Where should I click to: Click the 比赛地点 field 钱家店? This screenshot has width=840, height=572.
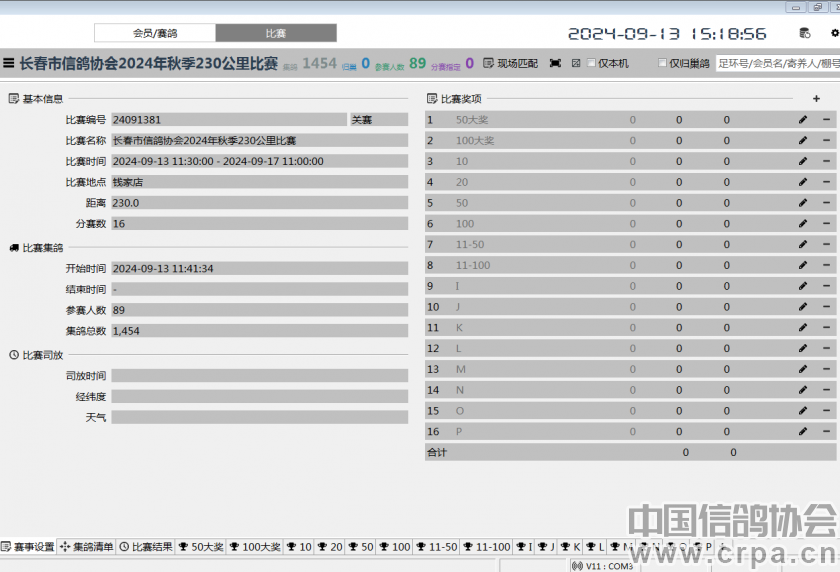260,182
